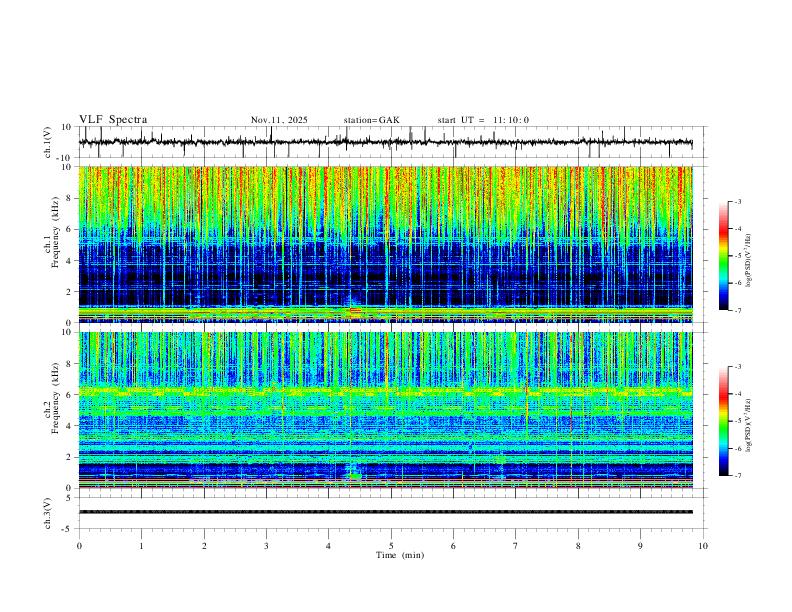This screenshot has width=792, height=612.
Task: Click the log(PSD) label beside the ch.1 colorbar
Action: coord(748,261)
